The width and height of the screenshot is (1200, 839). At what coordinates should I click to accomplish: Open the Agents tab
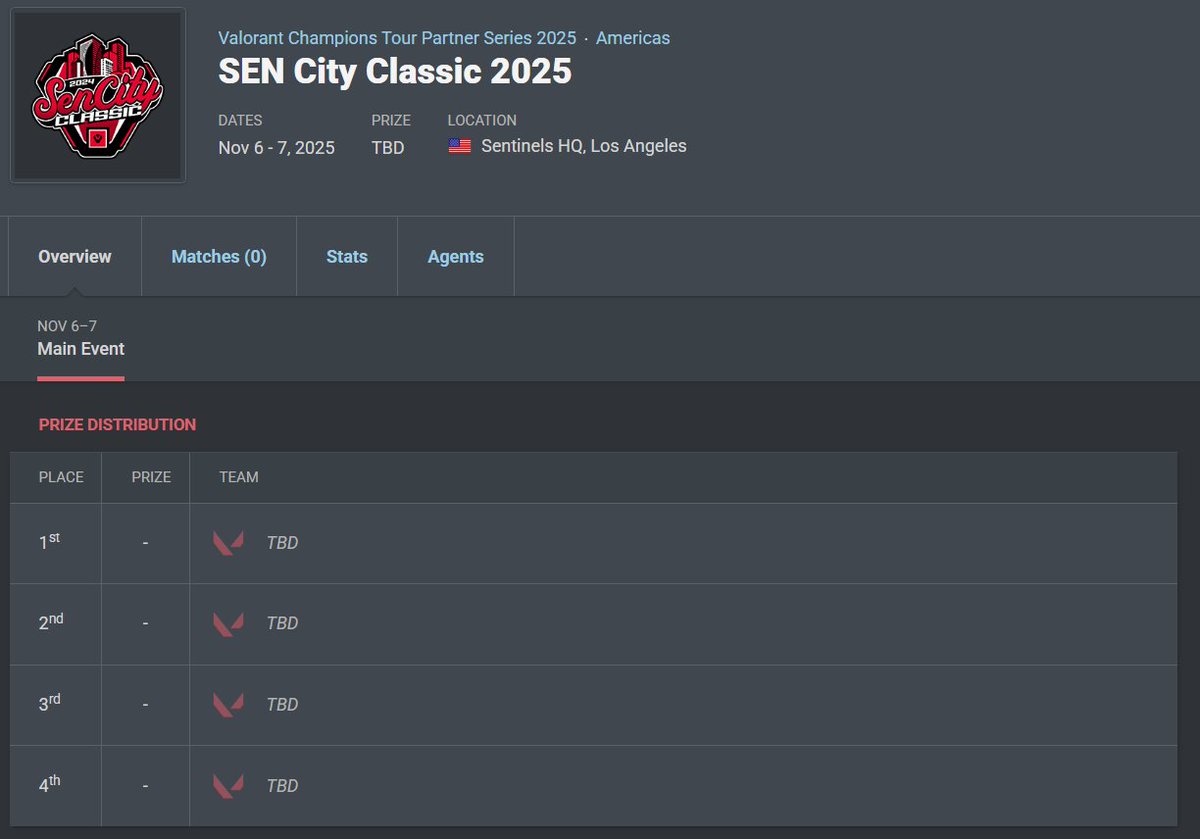456,257
